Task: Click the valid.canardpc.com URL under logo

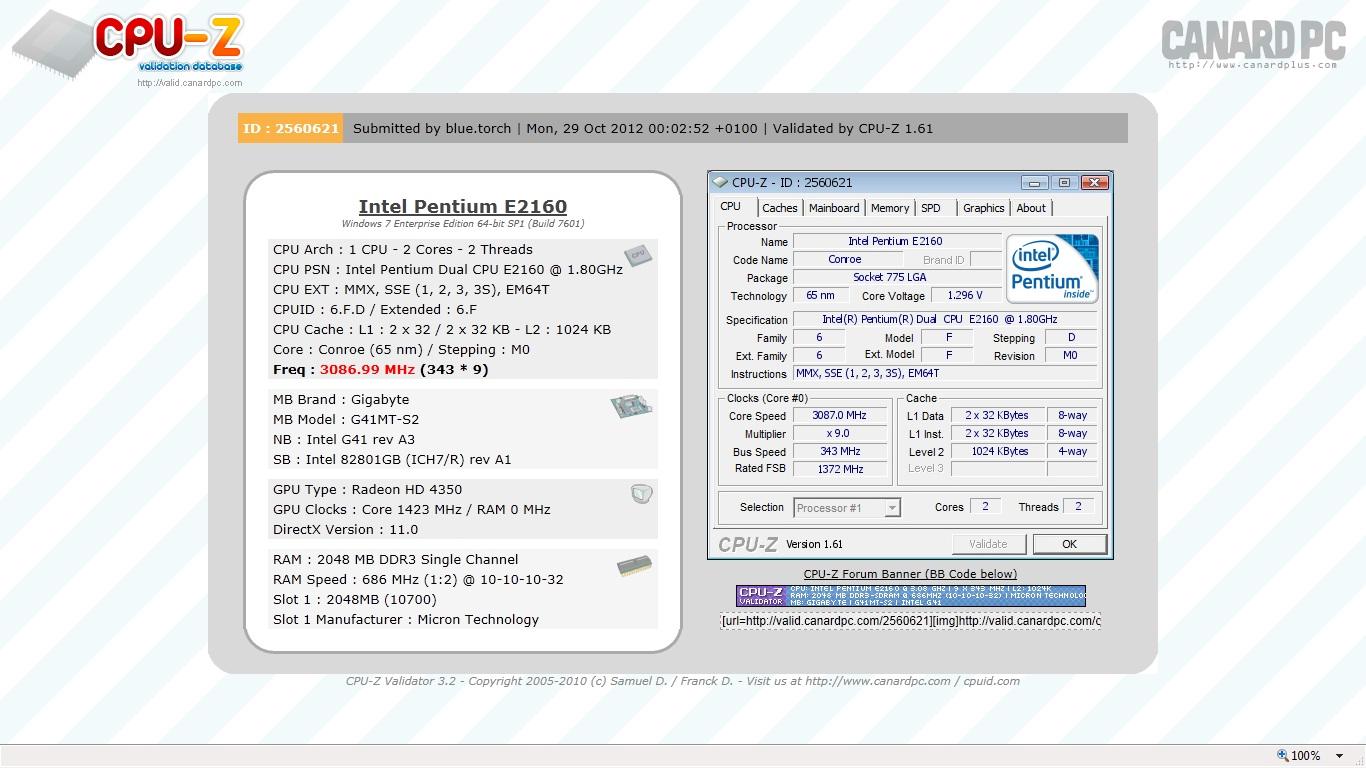Action: click(190, 83)
